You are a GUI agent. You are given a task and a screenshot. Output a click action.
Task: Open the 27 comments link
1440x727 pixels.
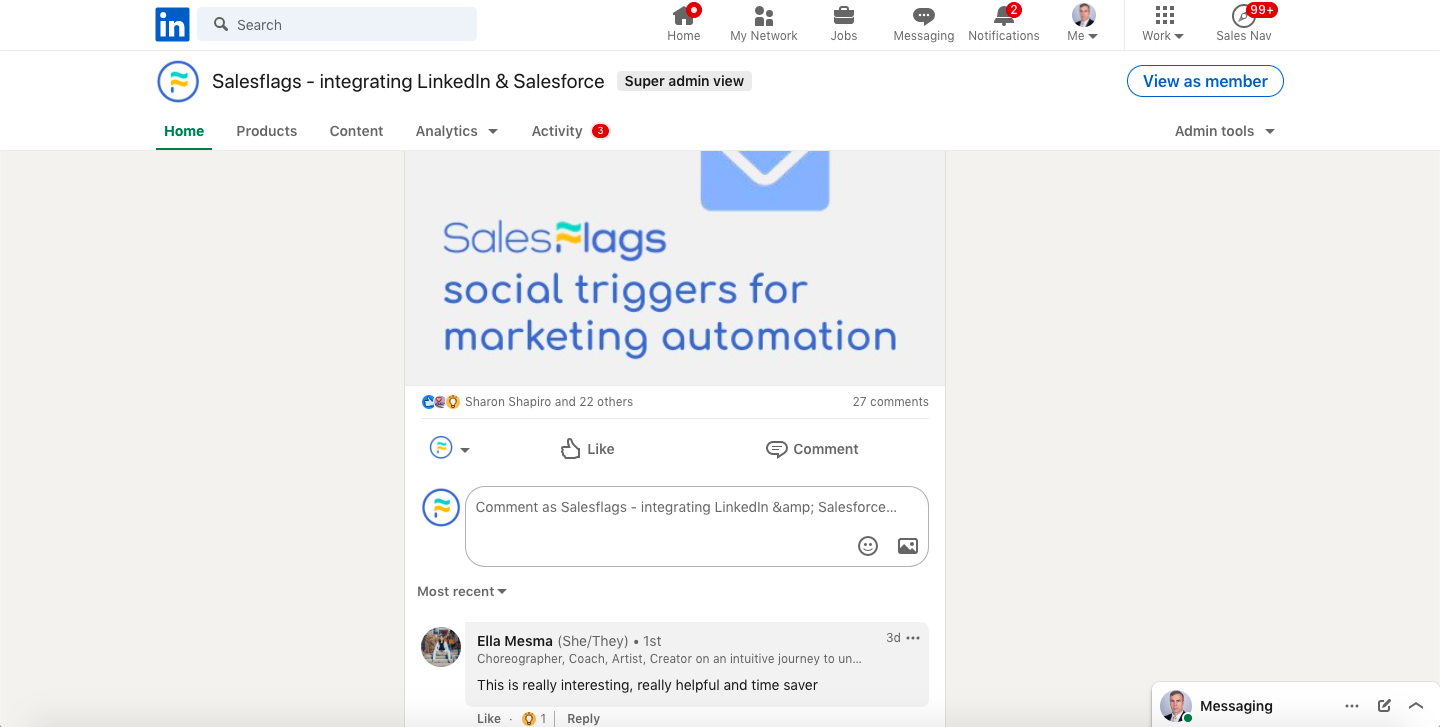coord(890,402)
